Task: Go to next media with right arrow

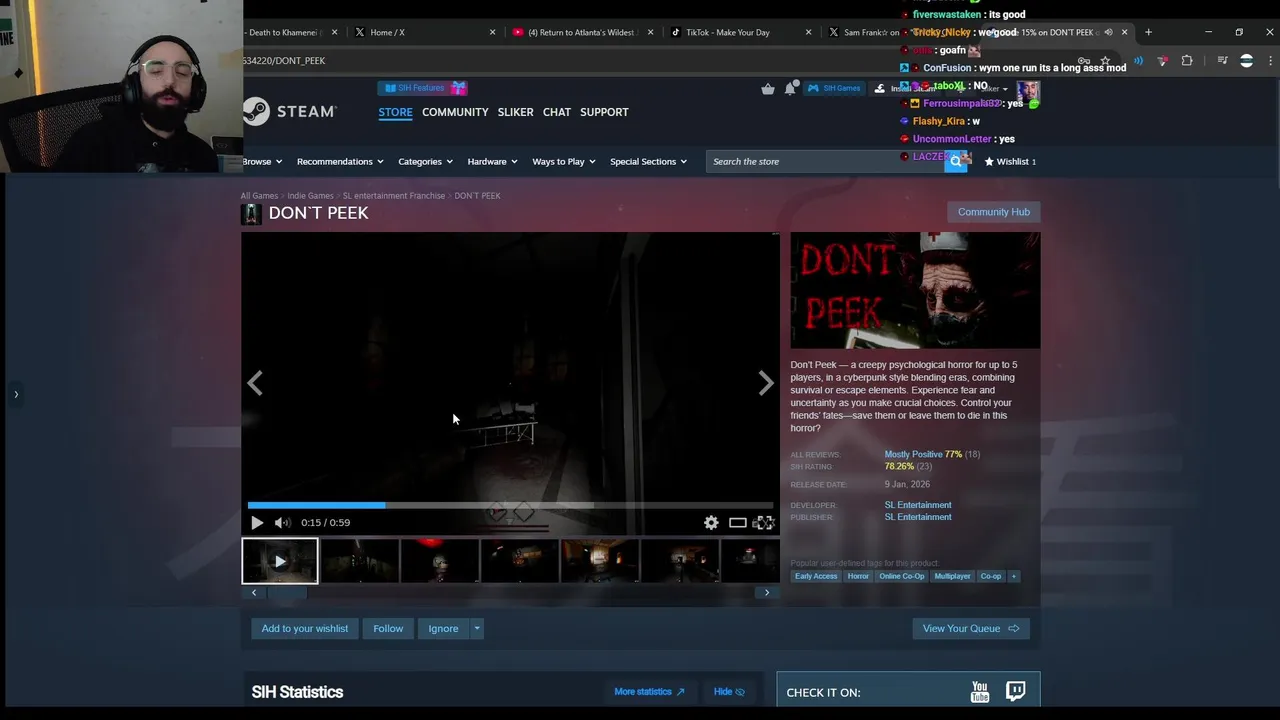Action: point(765,383)
